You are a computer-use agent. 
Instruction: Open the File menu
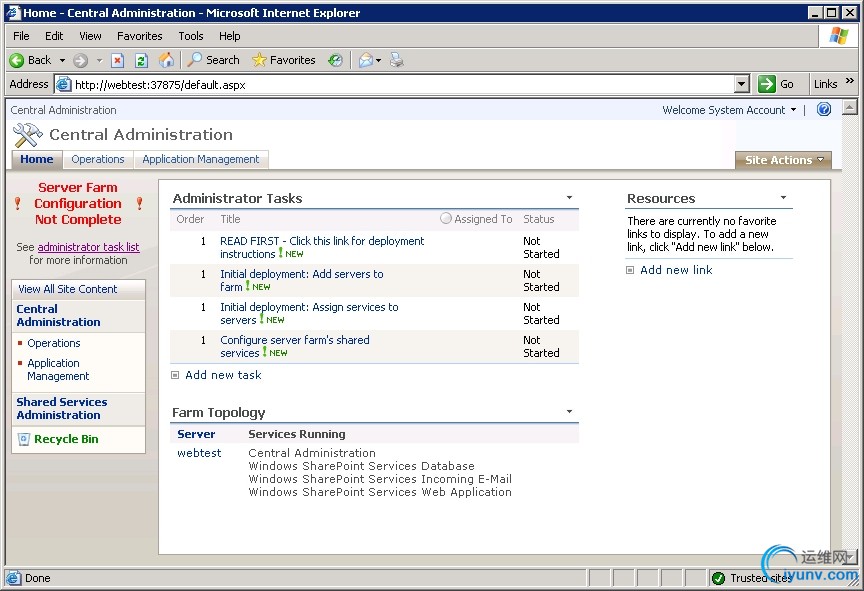click(x=21, y=36)
